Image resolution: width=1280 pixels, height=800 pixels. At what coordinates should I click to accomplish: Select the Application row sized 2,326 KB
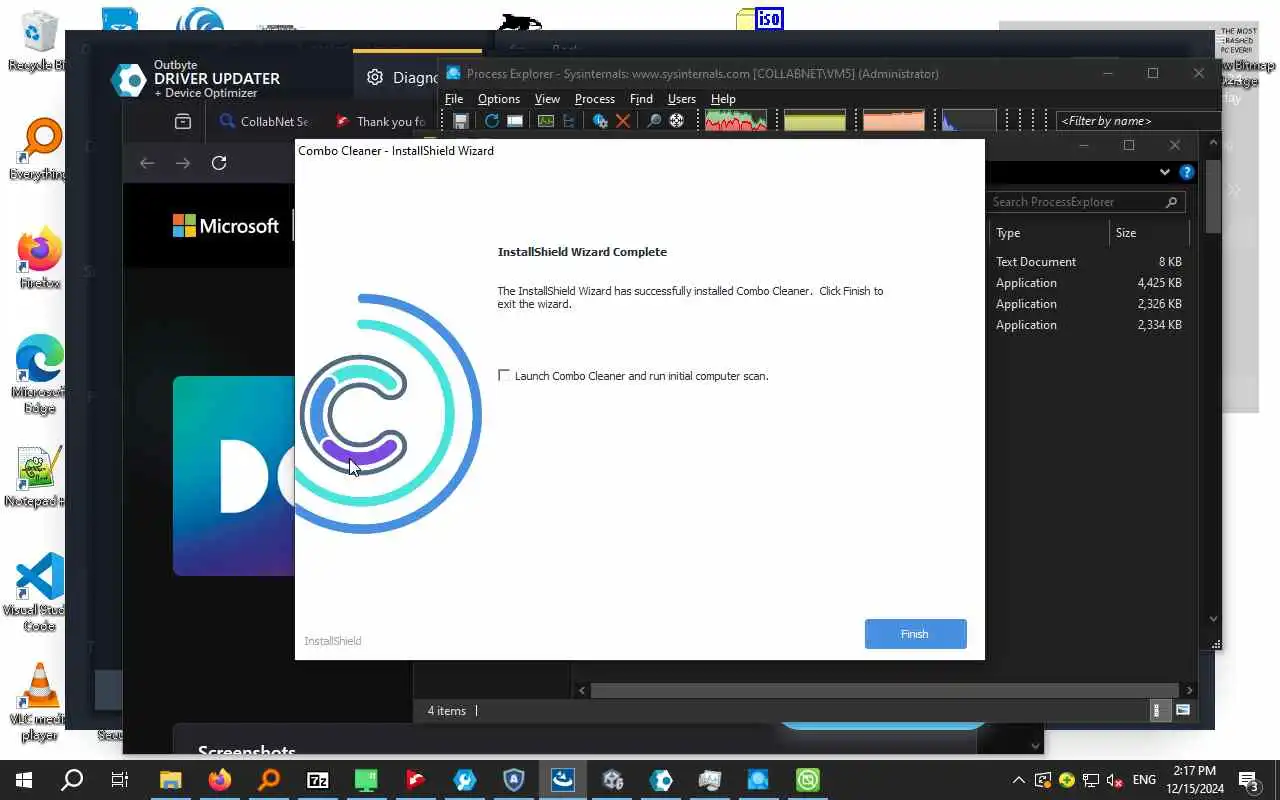[1089, 304]
